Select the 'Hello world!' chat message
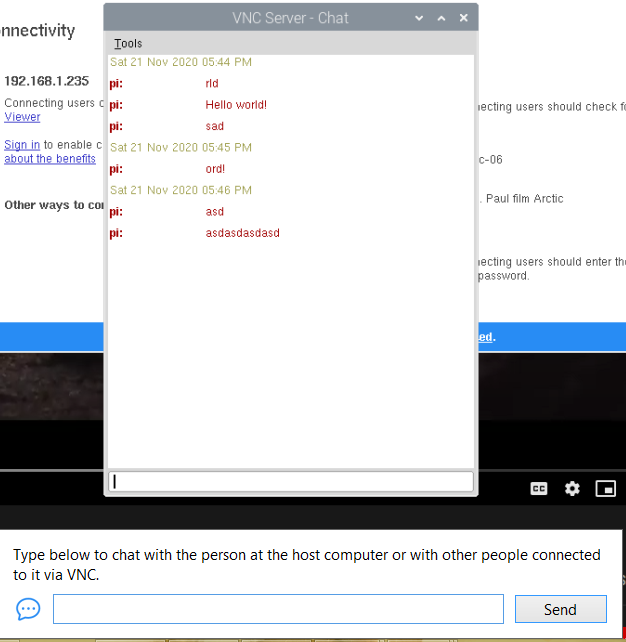The width and height of the screenshot is (626, 642). pyautogui.click(x=236, y=105)
